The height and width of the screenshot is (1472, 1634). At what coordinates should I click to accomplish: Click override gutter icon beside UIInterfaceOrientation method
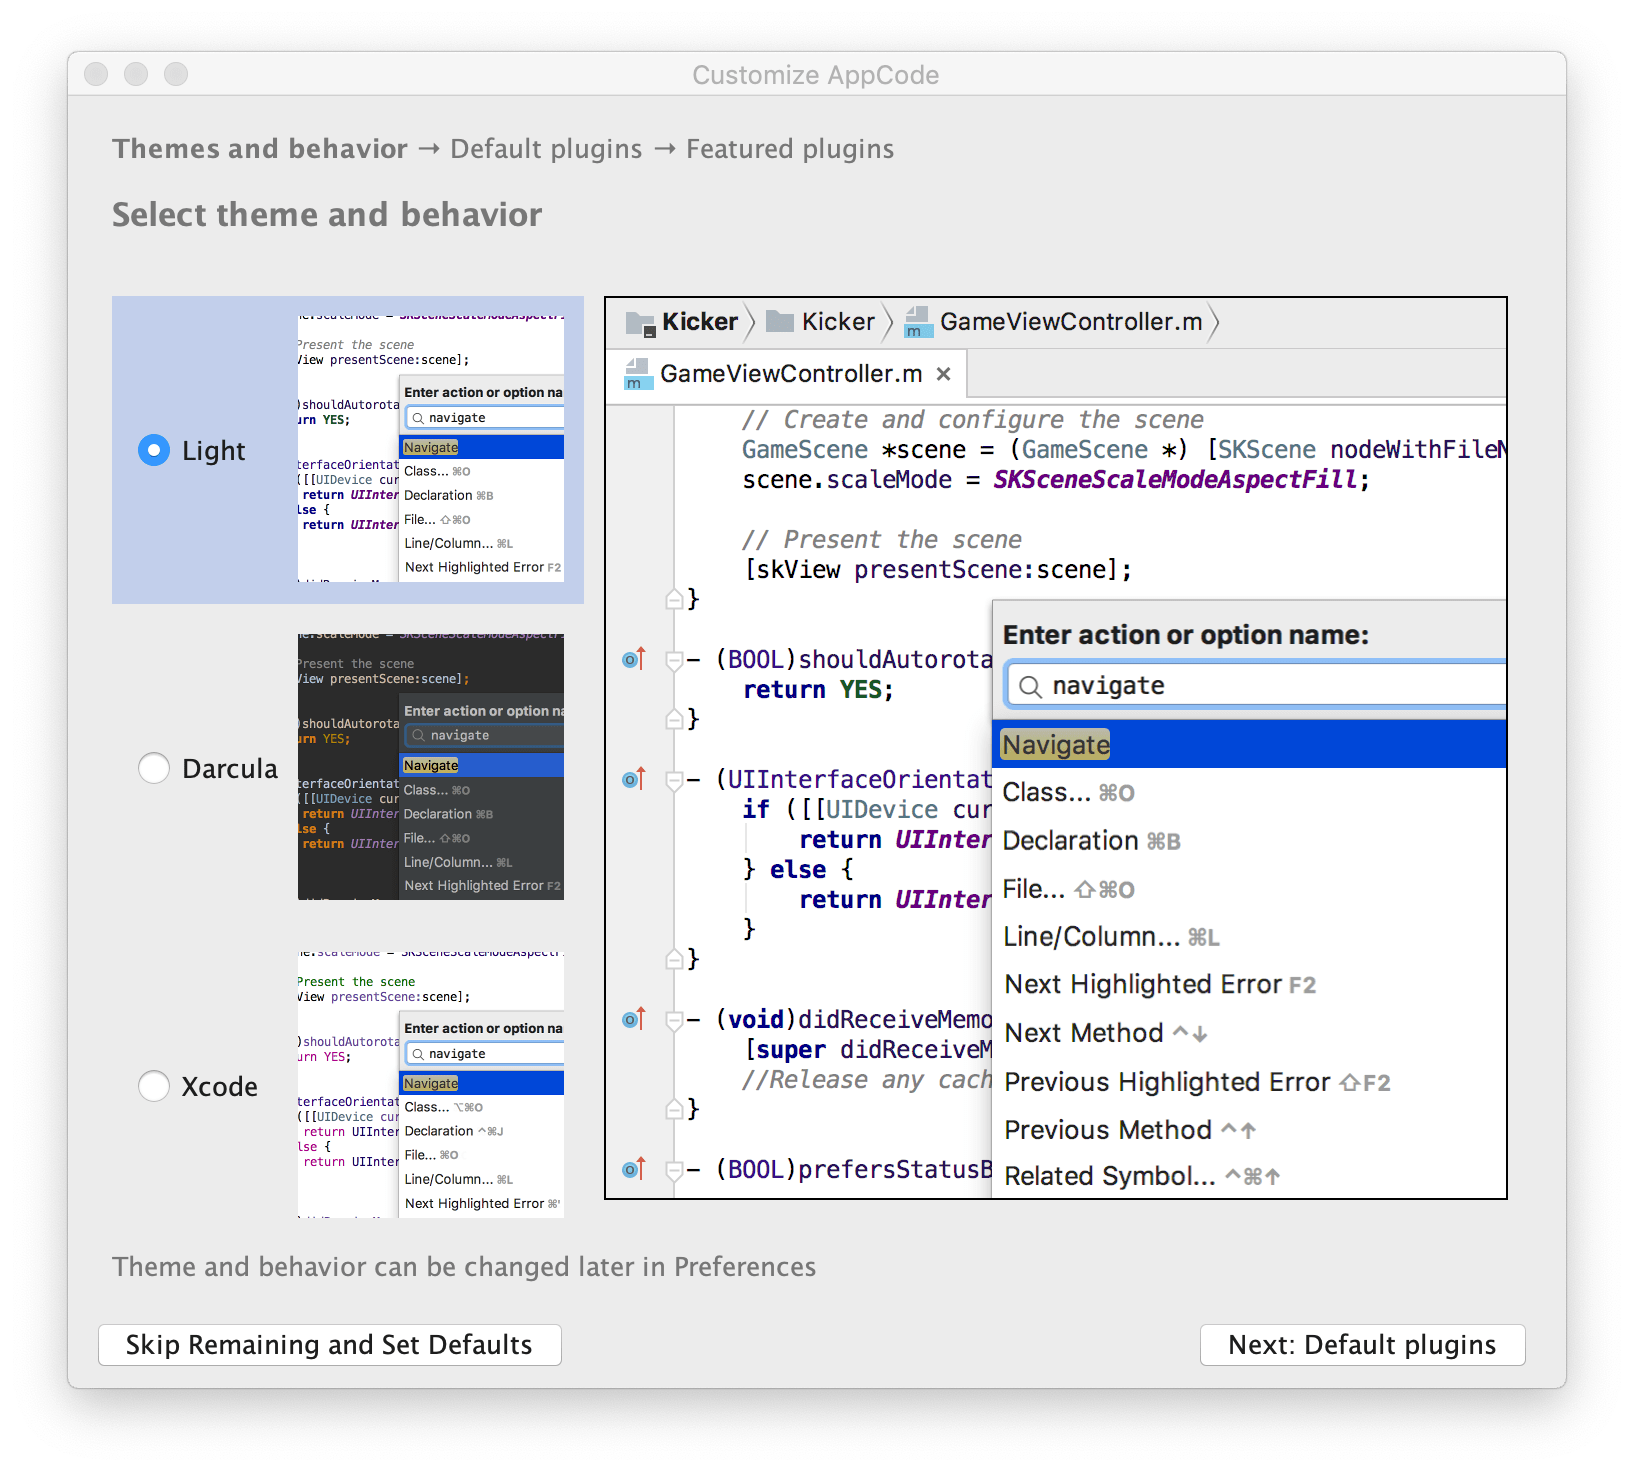click(x=634, y=779)
